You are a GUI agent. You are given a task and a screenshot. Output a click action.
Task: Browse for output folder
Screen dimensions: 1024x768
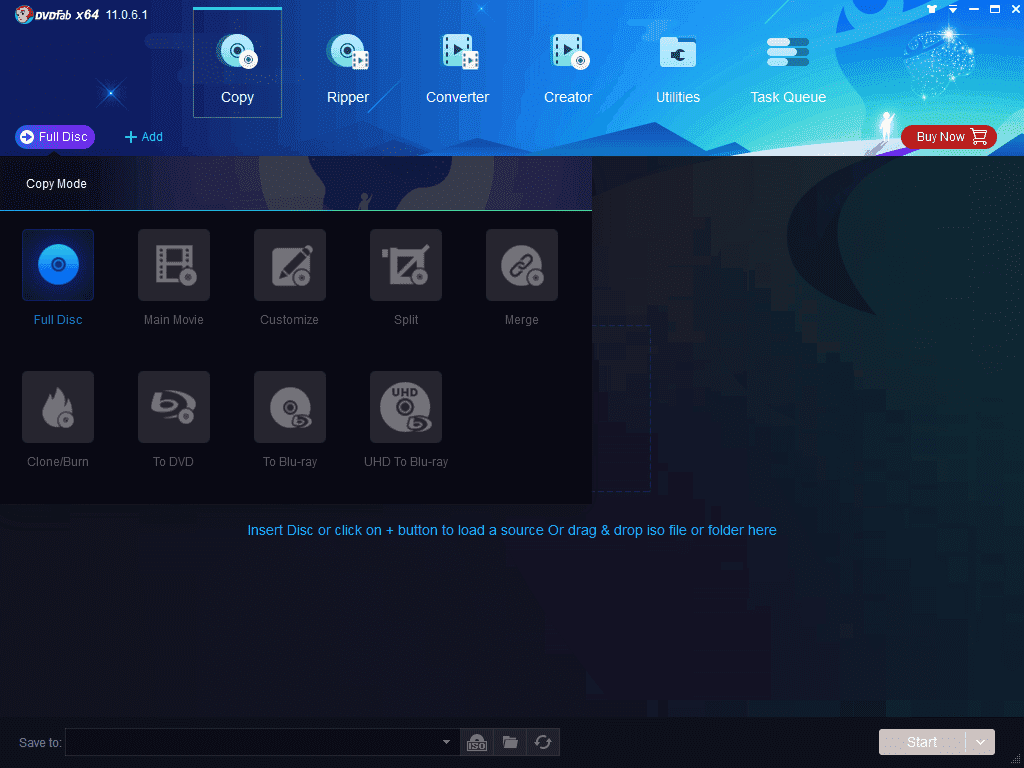pos(510,743)
